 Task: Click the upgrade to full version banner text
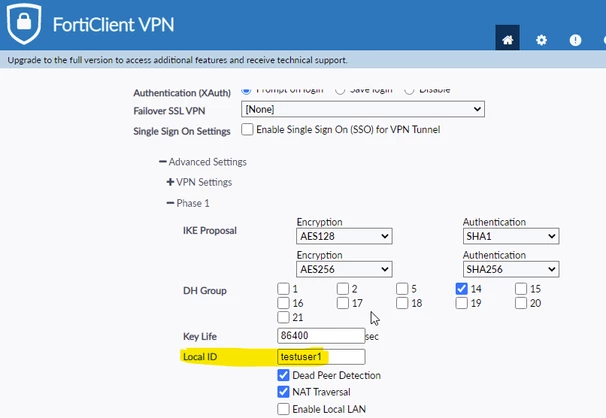point(177,60)
